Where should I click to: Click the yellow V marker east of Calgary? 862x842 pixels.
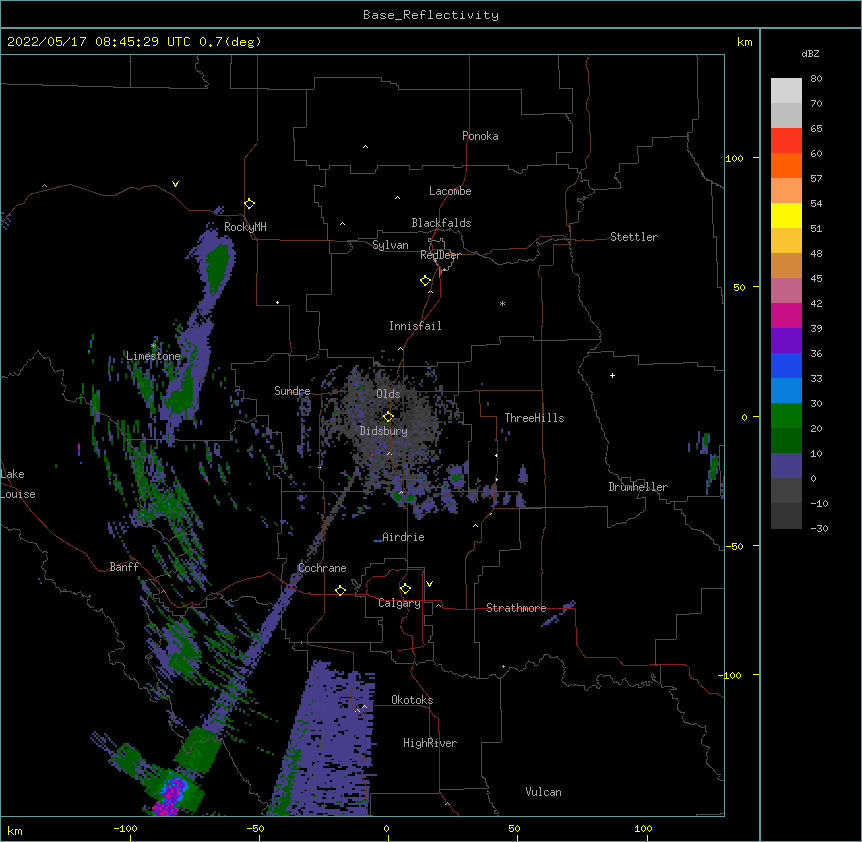tap(429, 584)
